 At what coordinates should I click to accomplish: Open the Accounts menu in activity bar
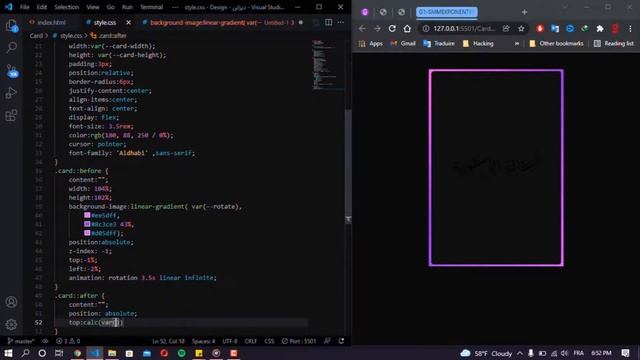click(x=11, y=302)
